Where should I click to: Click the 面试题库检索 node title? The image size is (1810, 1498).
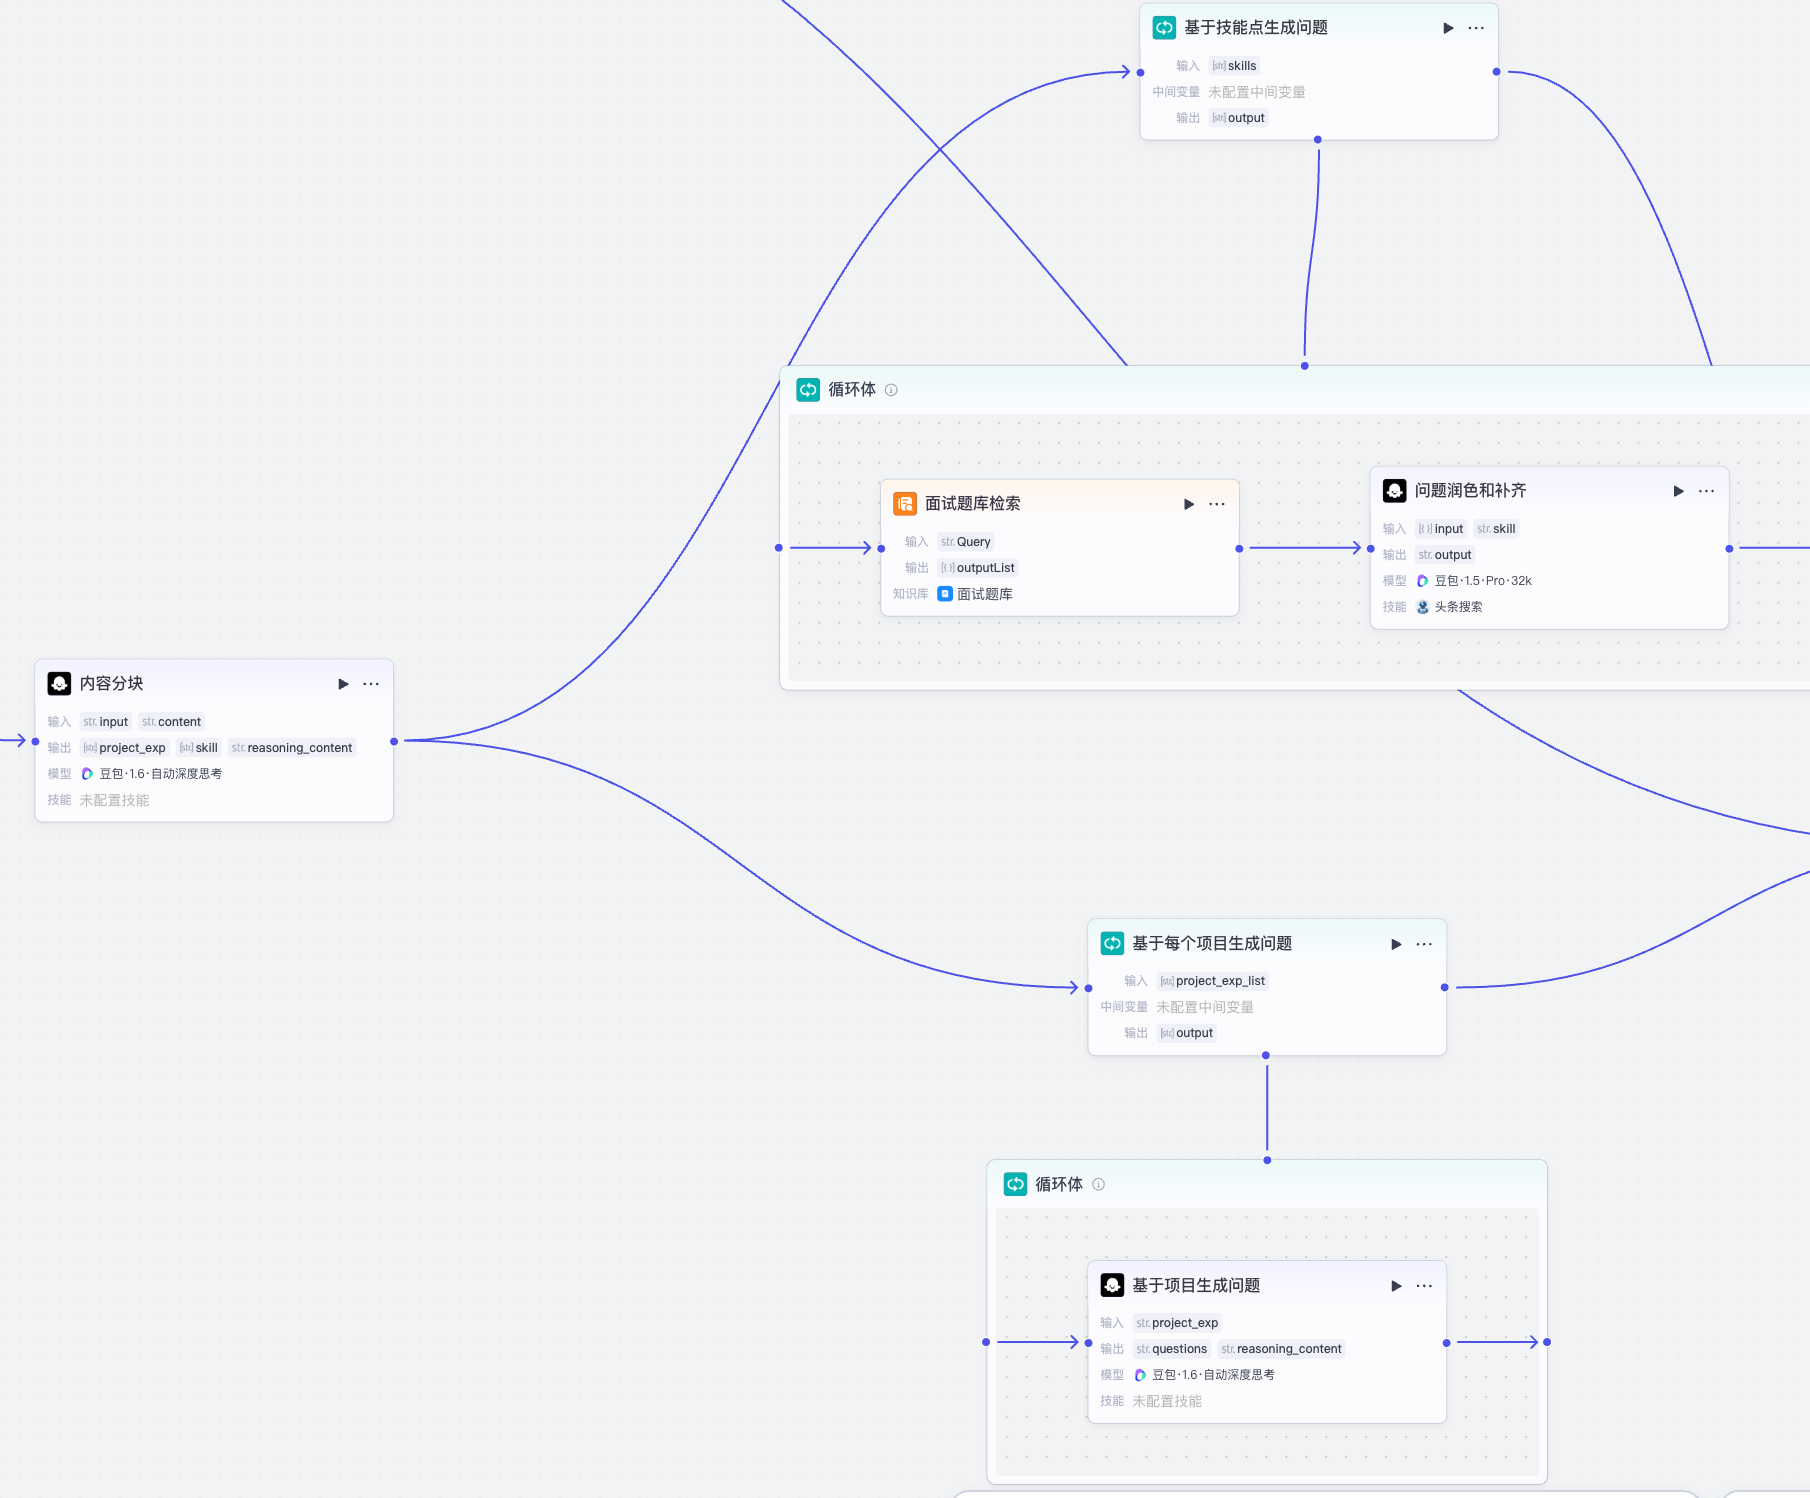click(x=972, y=504)
